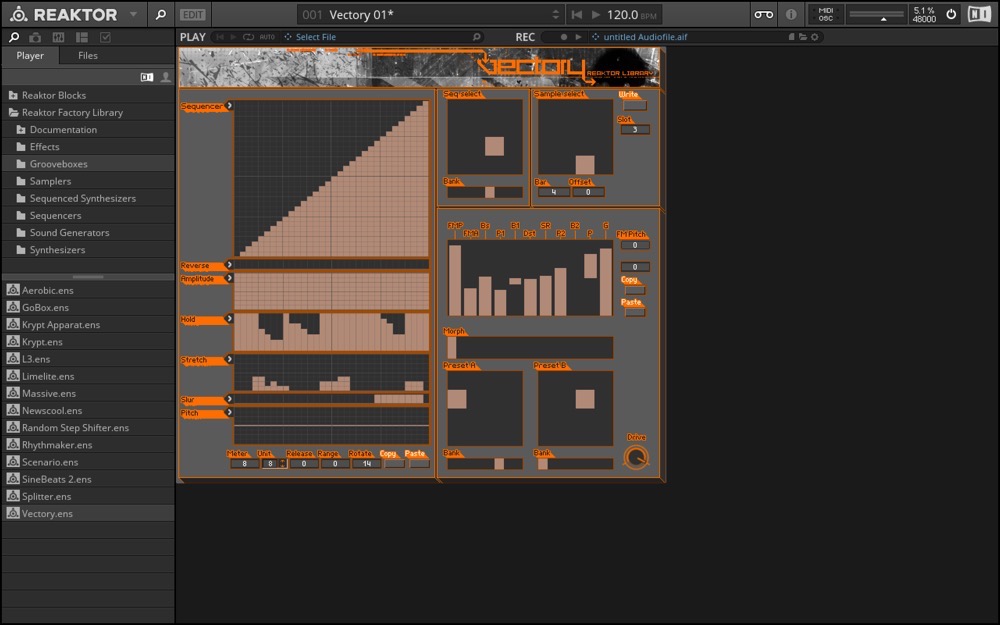The width and height of the screenshot is (1000, 625).
Task: Expand the Amplitude row arrow
Action: pyautogui.click(x=229, y=278)
